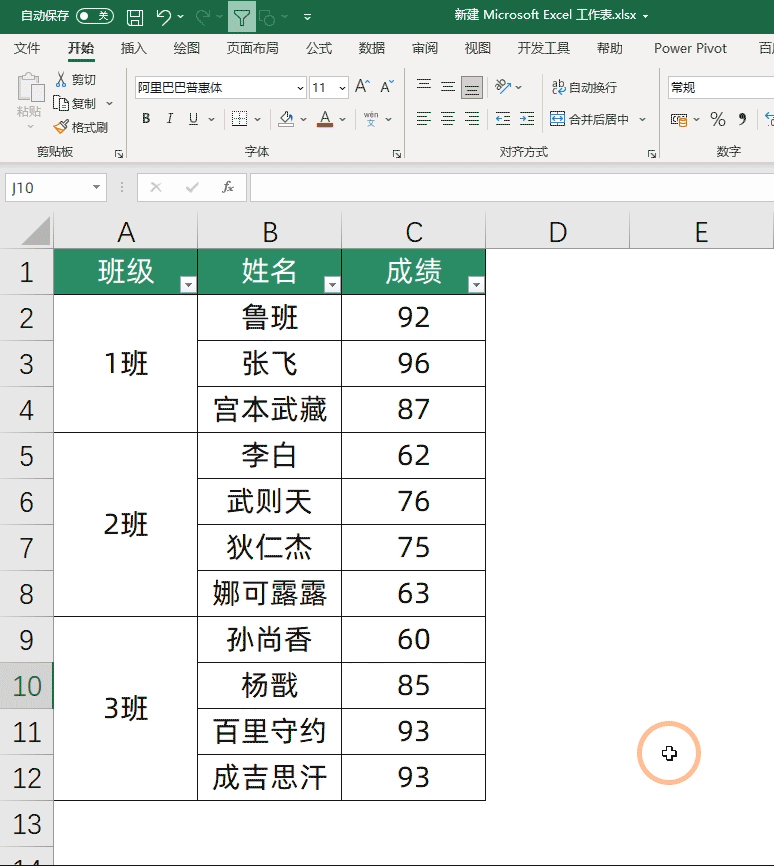Image resolution: width=774 pixels, height=866 pixels.
Task: Click the Filter funnel icon in quick access toolbar
Action: [x=241, y=17]
